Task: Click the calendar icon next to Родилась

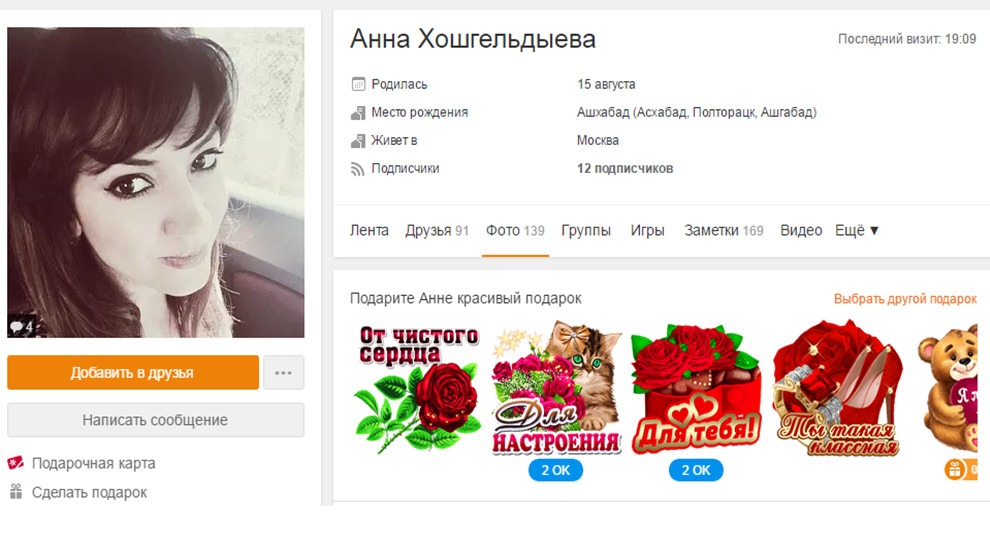Action: [x=358, y=84]
